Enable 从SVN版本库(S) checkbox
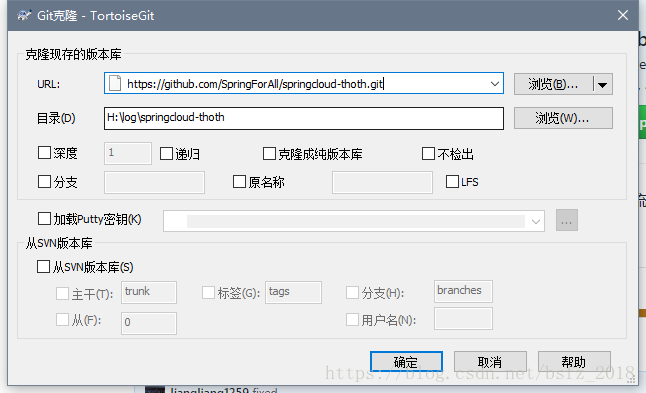This screenshot has height=393, width=646. (43, 267)
